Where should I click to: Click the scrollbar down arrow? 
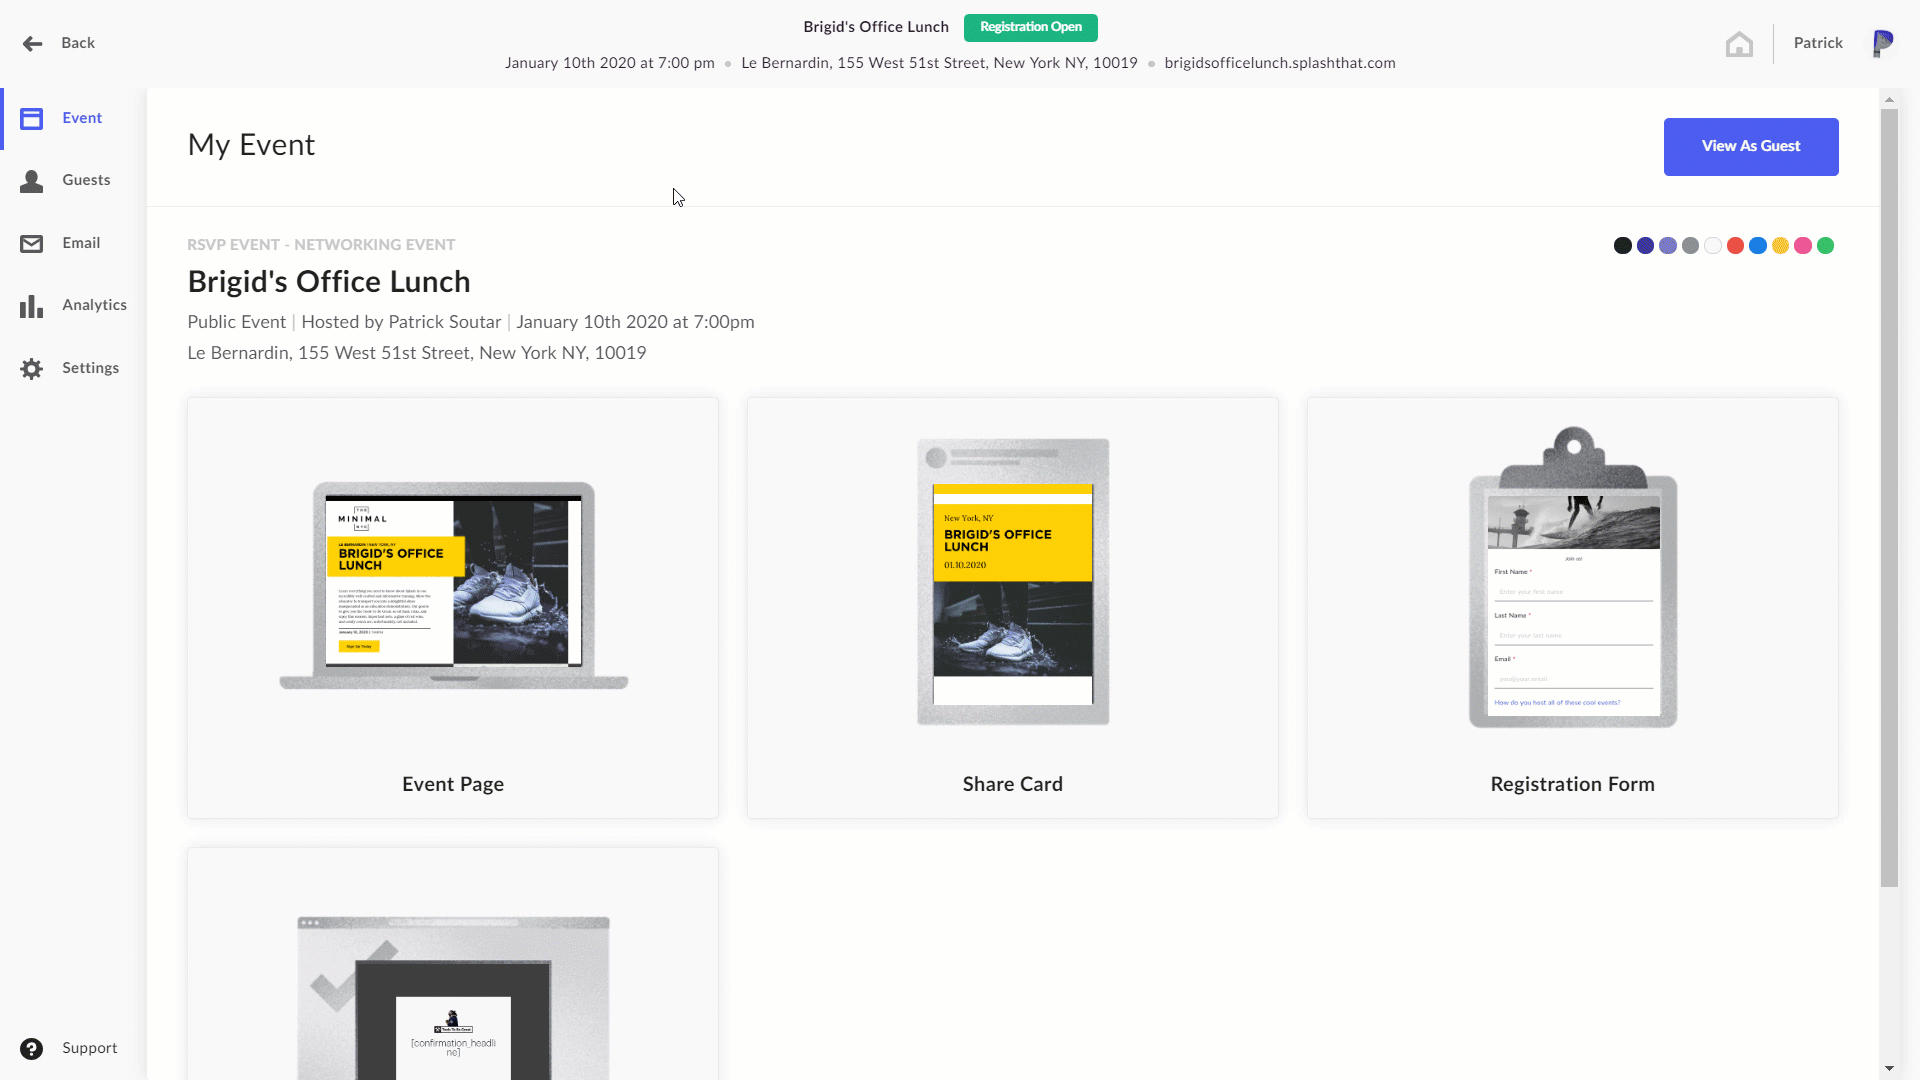click(1889, 1069)
